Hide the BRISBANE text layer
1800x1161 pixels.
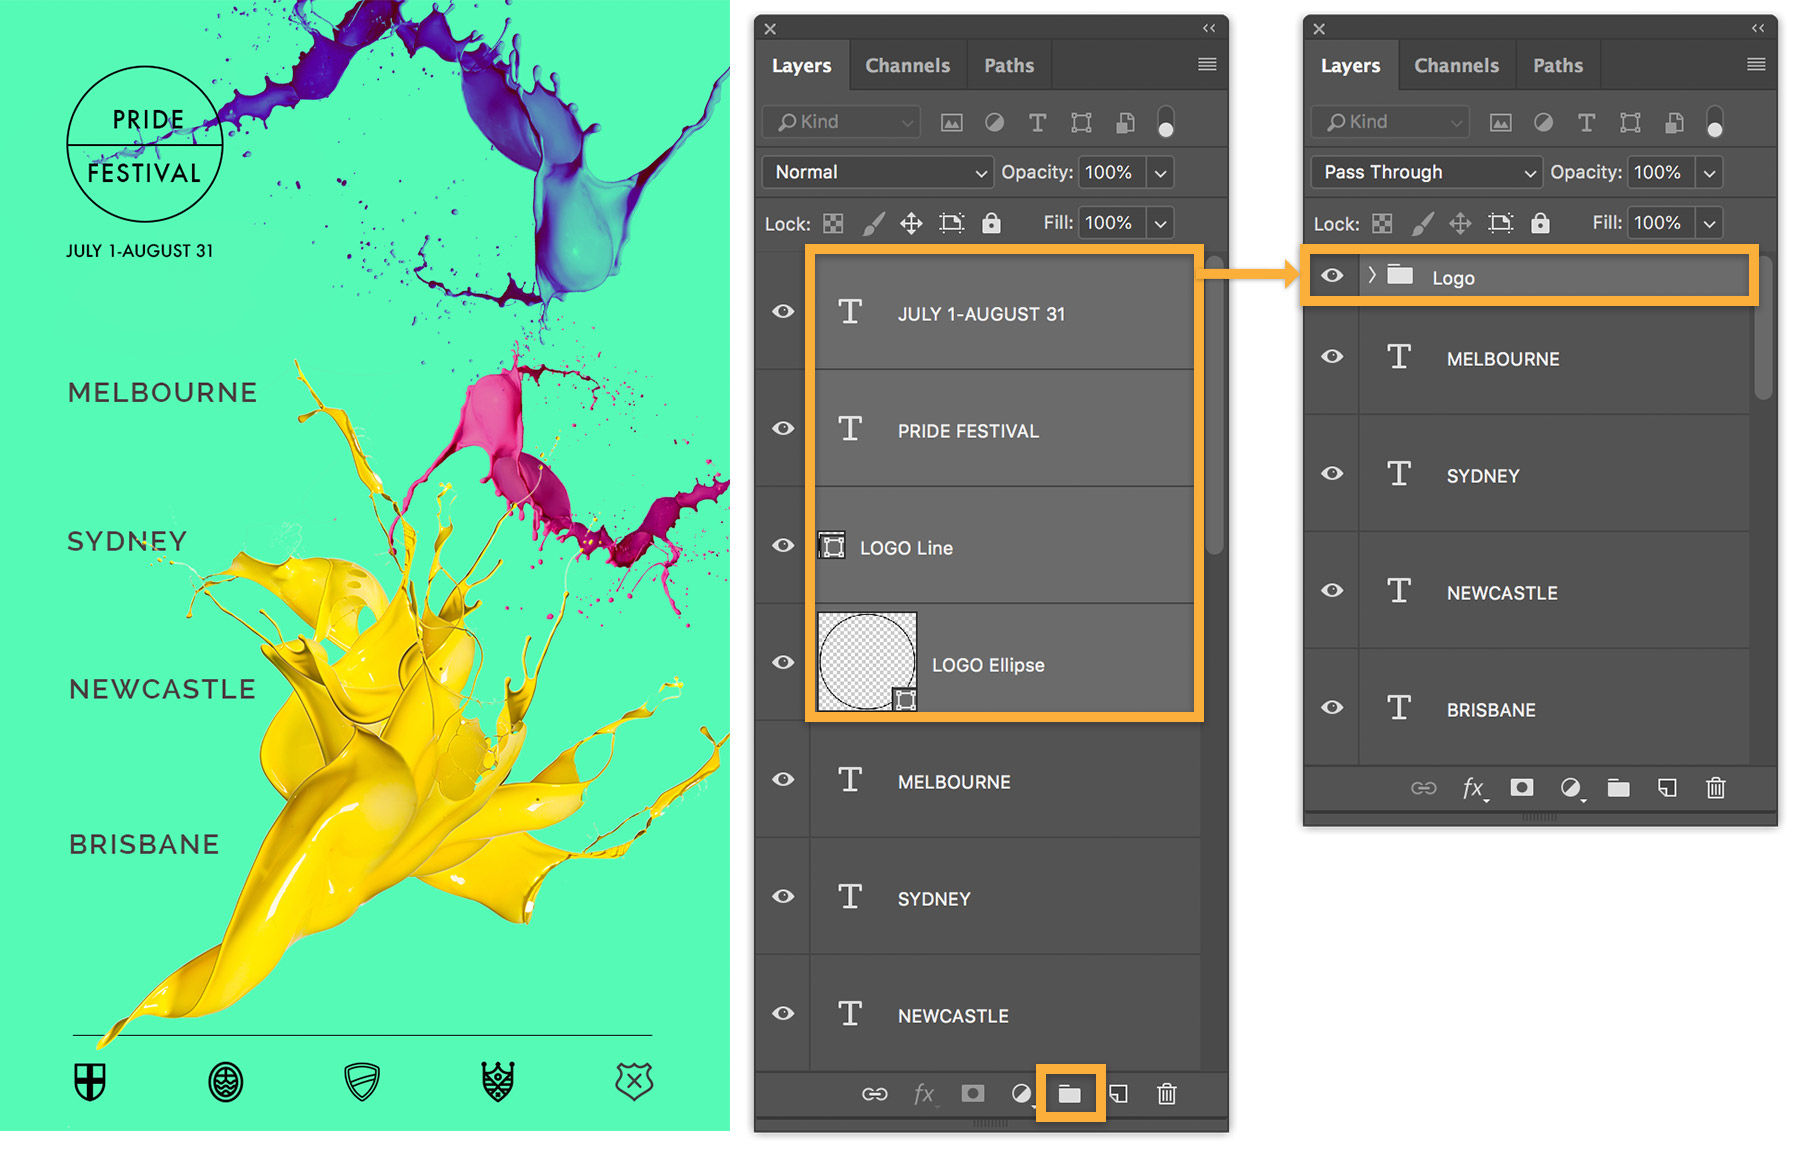(x=1332, y=707)
